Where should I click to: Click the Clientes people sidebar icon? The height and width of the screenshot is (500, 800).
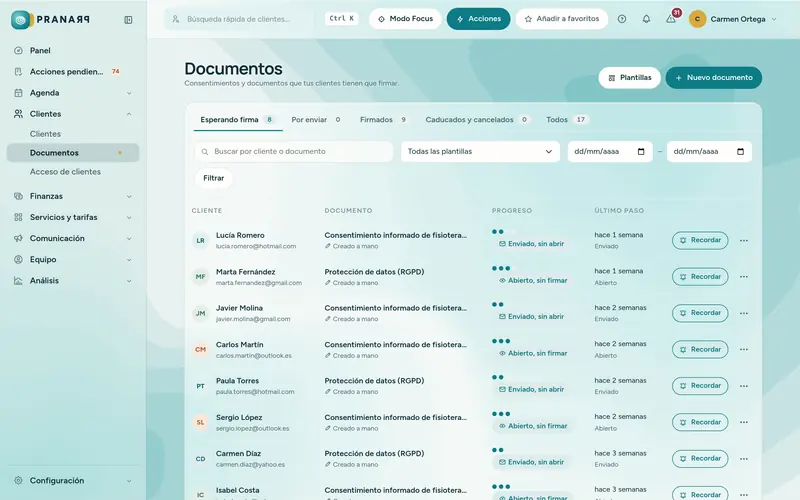click(x=18, y=114)
